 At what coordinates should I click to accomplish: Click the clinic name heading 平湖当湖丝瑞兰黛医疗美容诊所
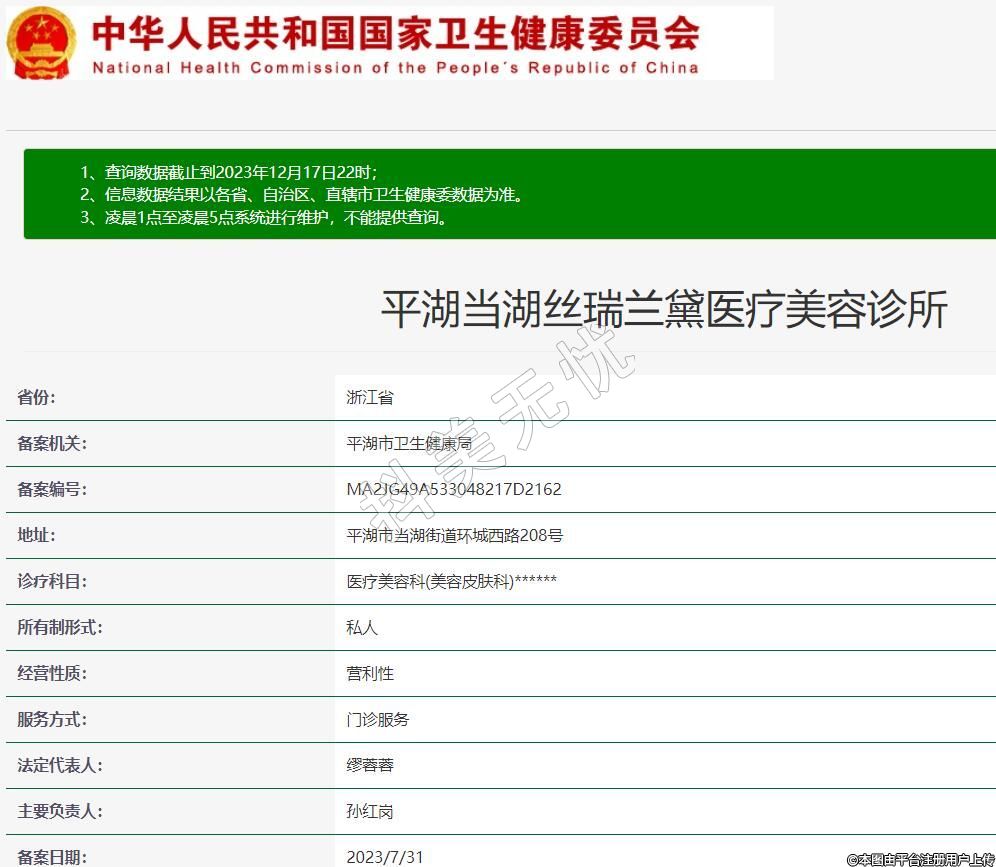pyautogui.click(x=663, y=310)
